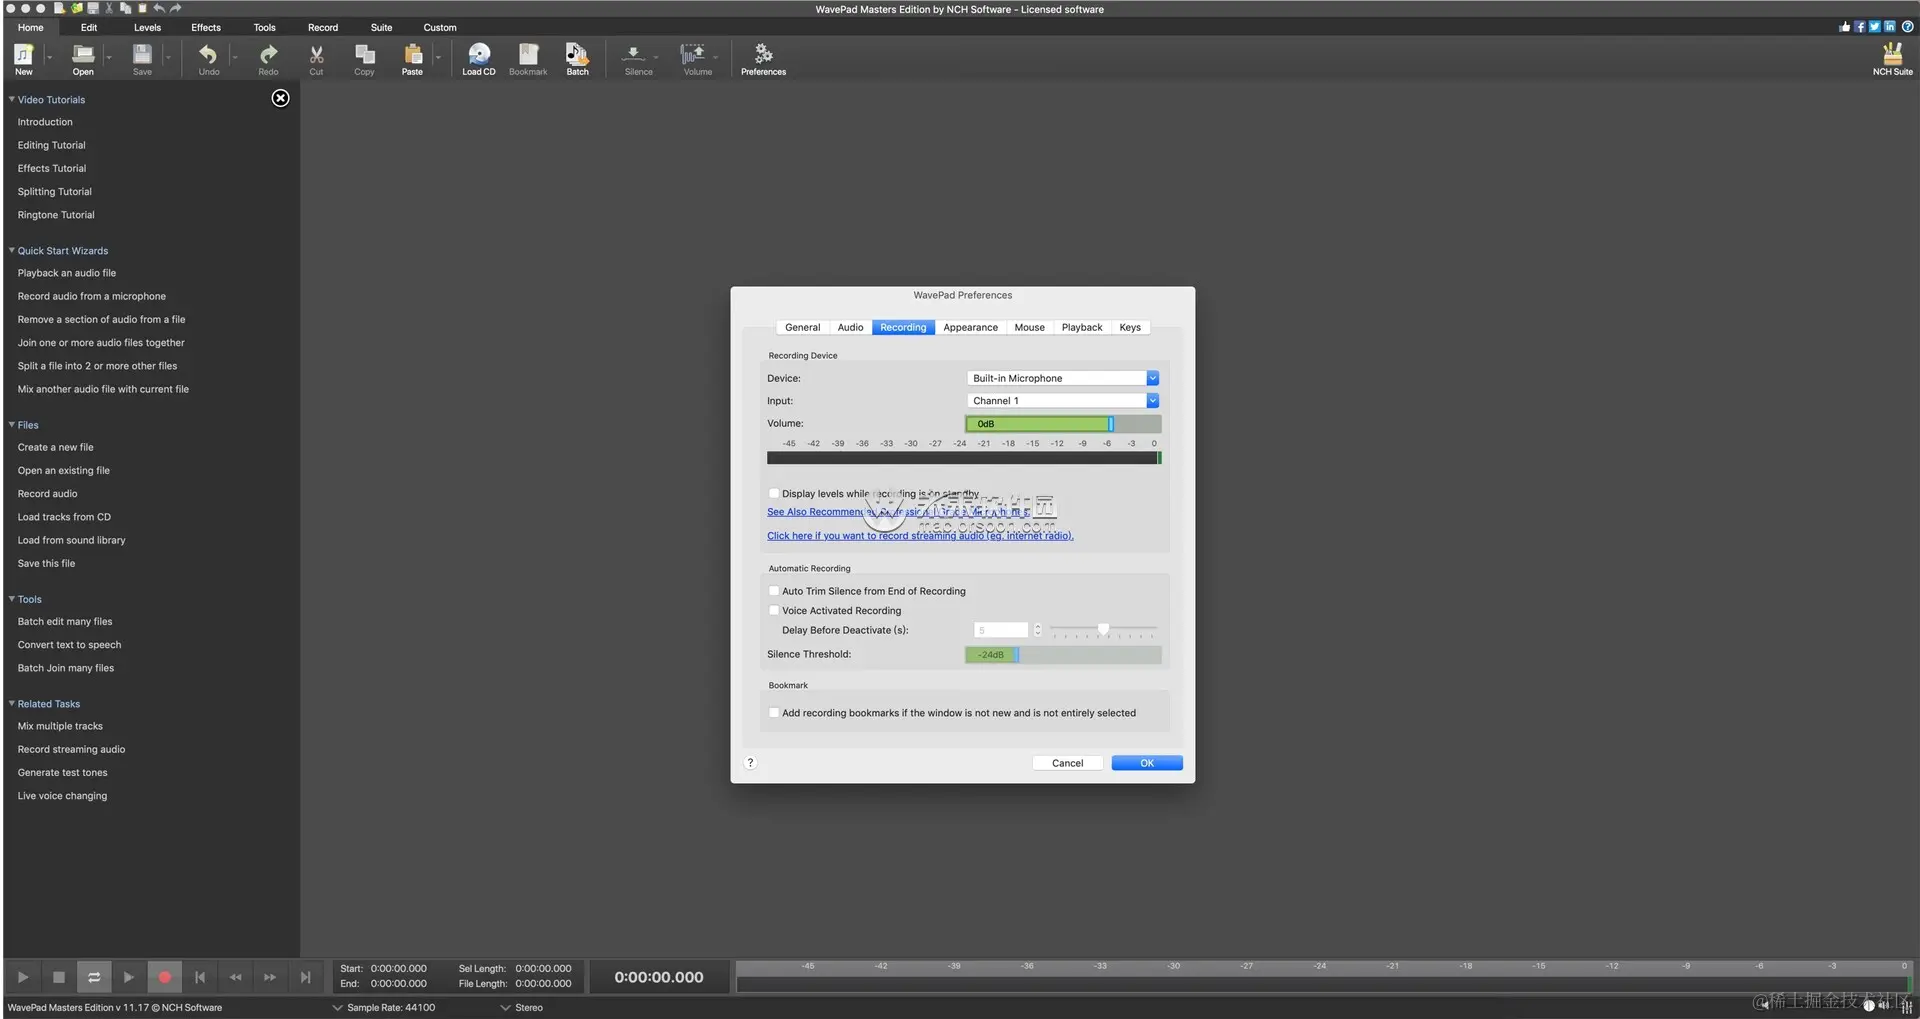1920x1019 pixels.
Task: Switch to the Appearance preferences tab
Action: coord(970,327)
